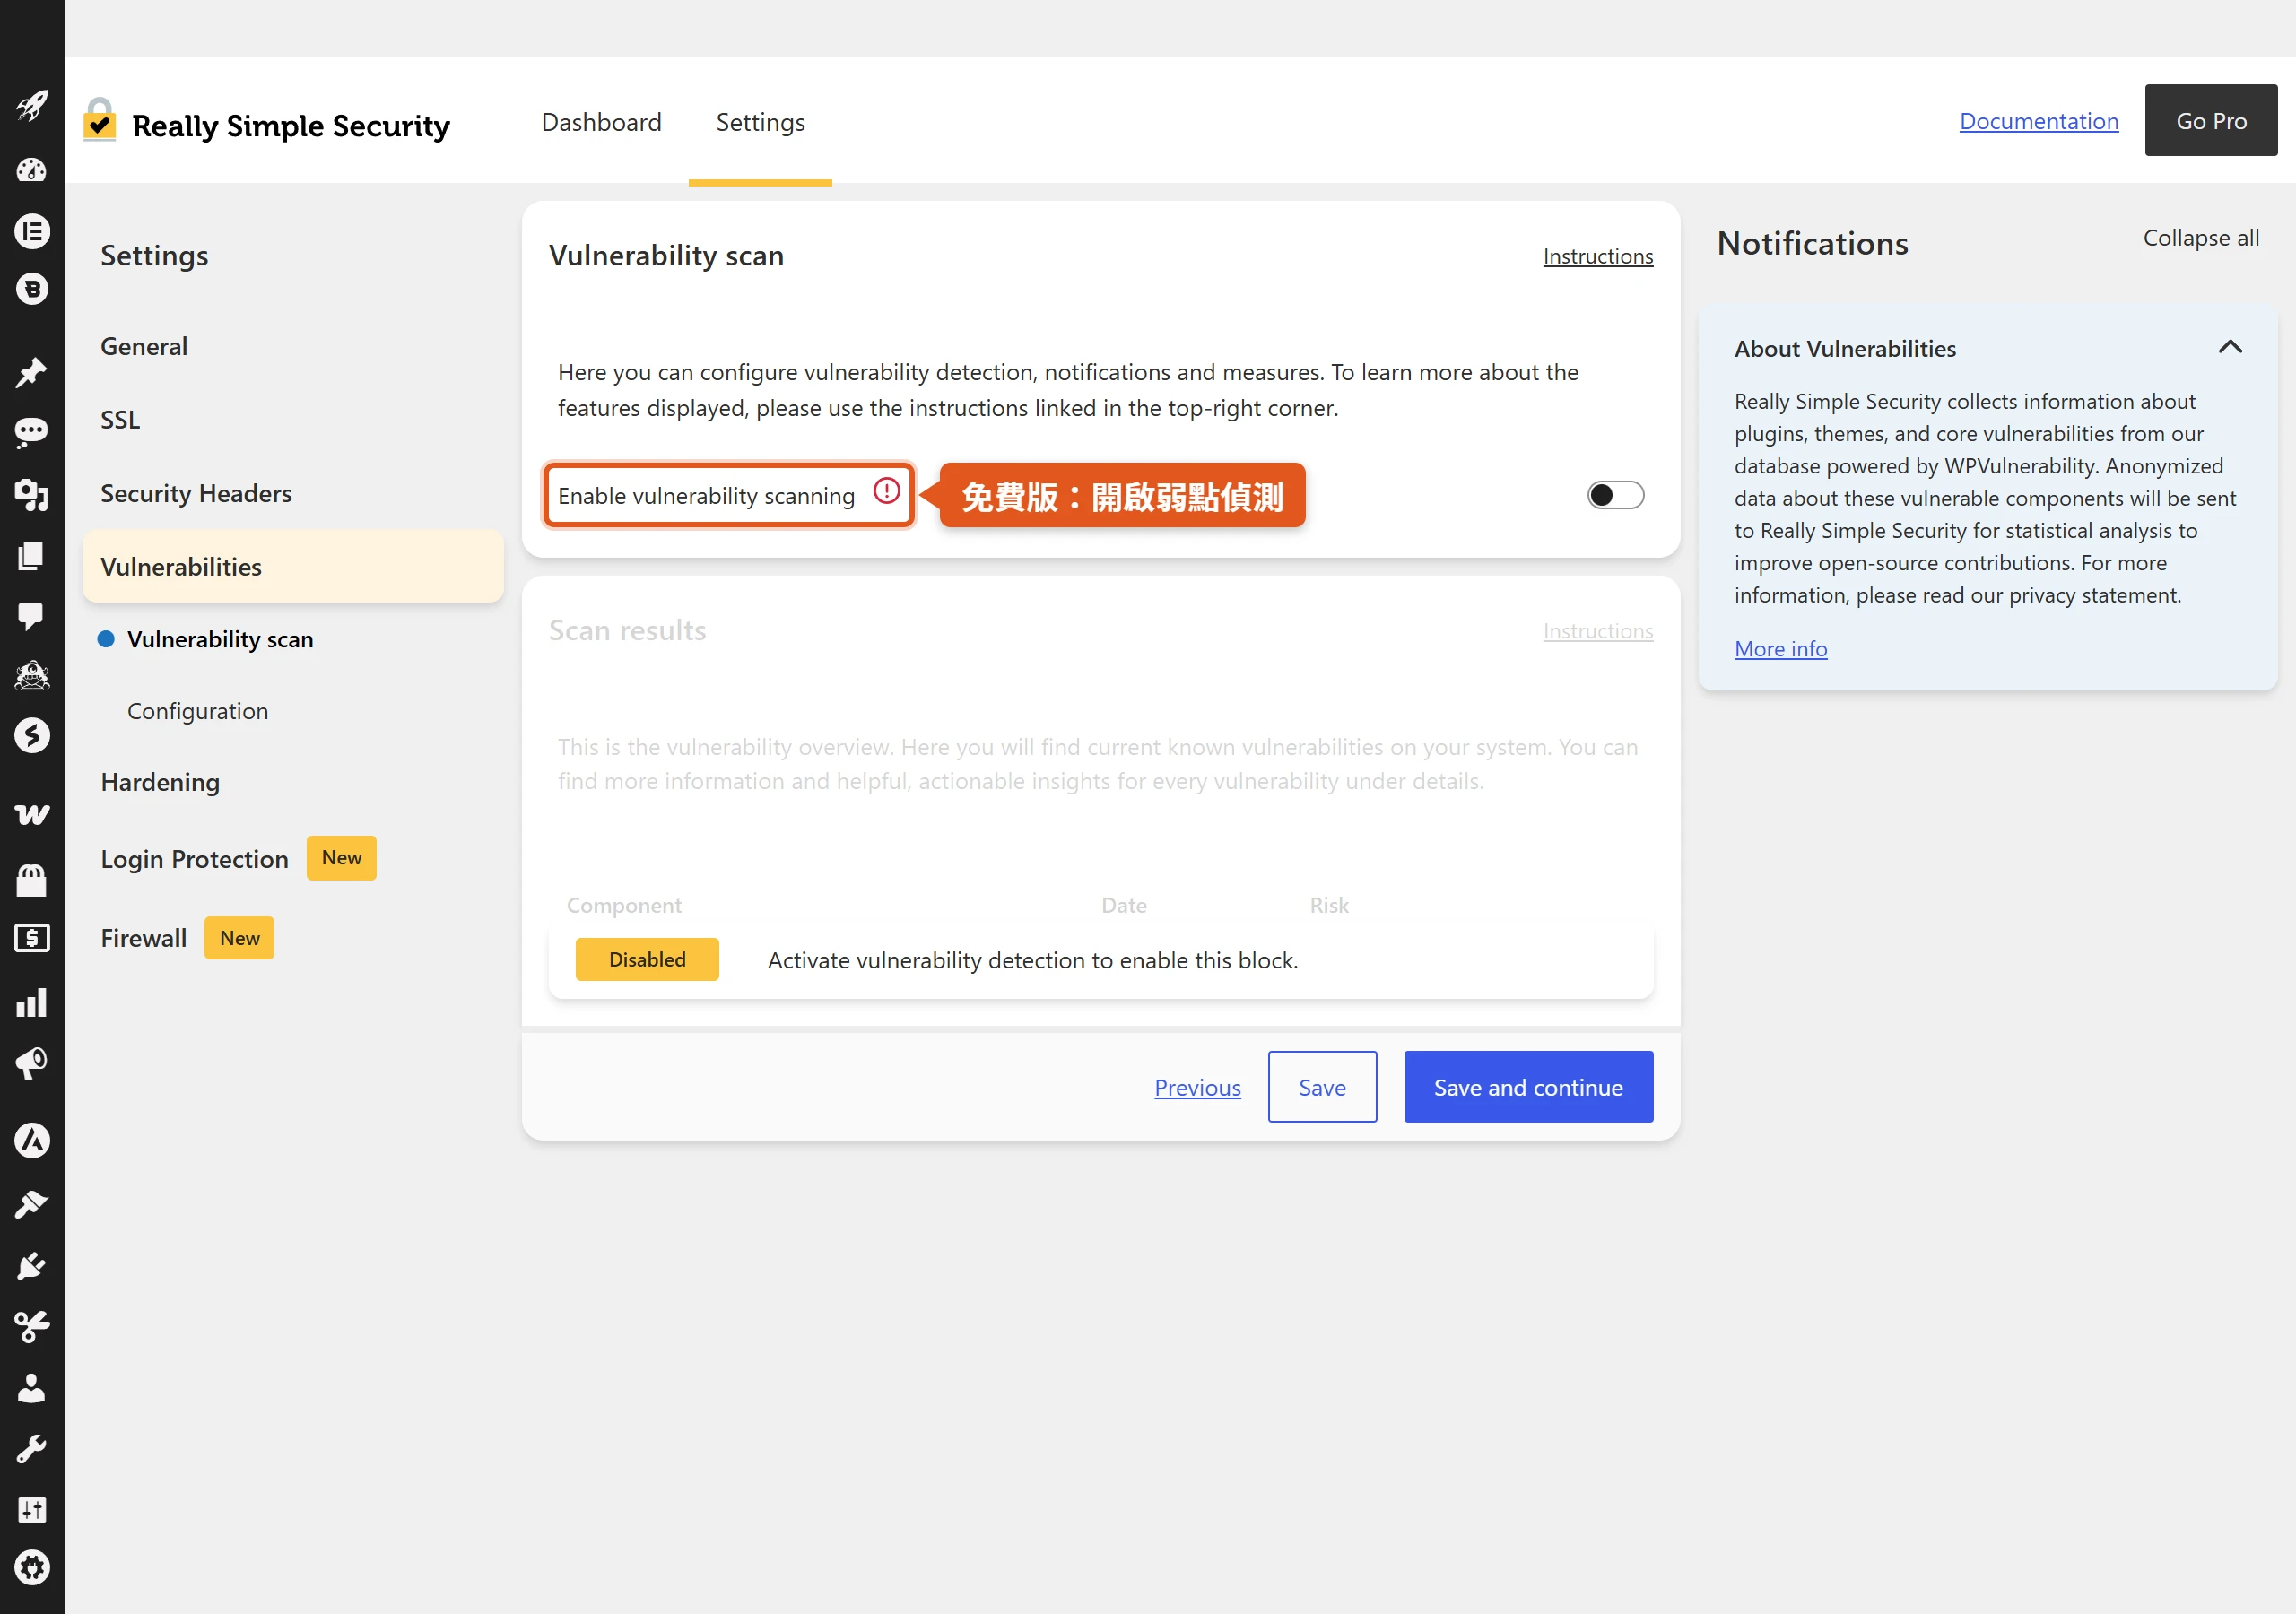This screenshot has width=2296, height=1614.
Task: Open Security Headers section
Action: click(196, 493)
